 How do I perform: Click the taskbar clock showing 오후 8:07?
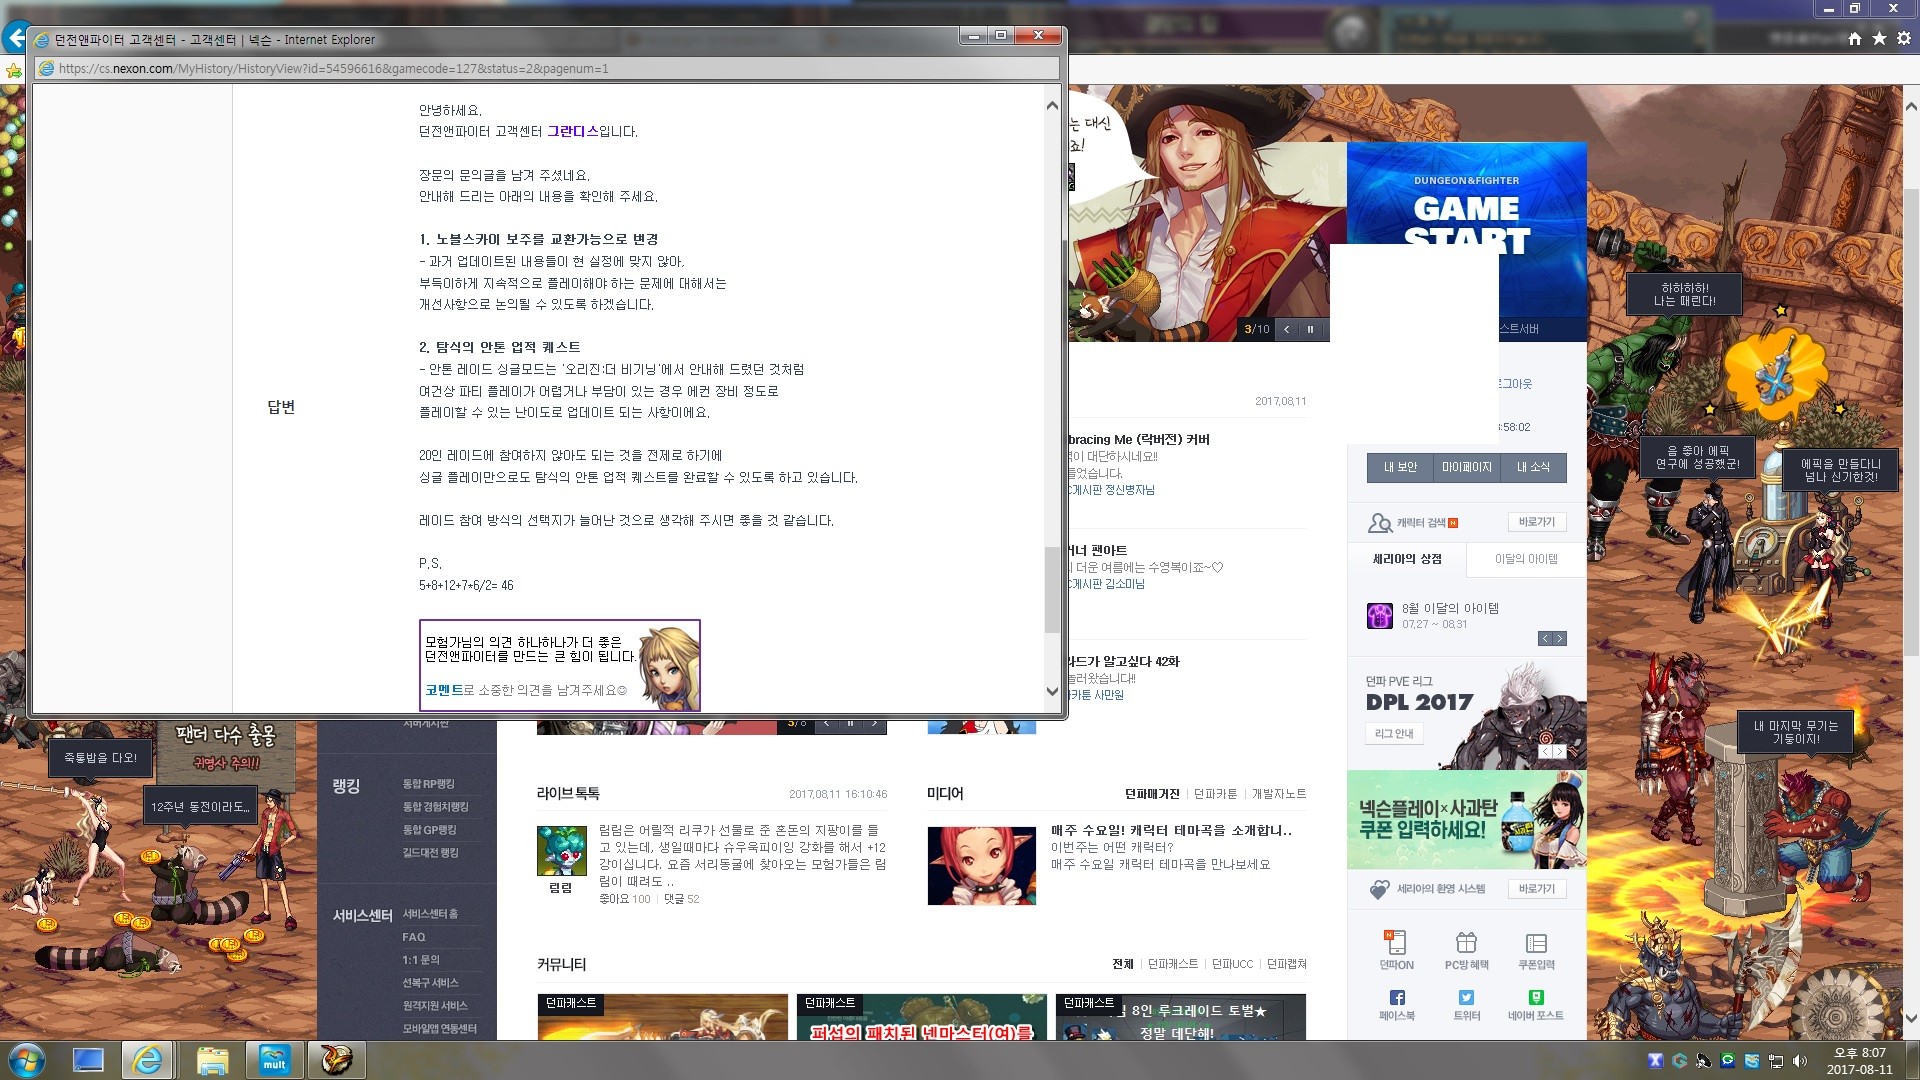pyautogui.click(x=1859, y=1061)
